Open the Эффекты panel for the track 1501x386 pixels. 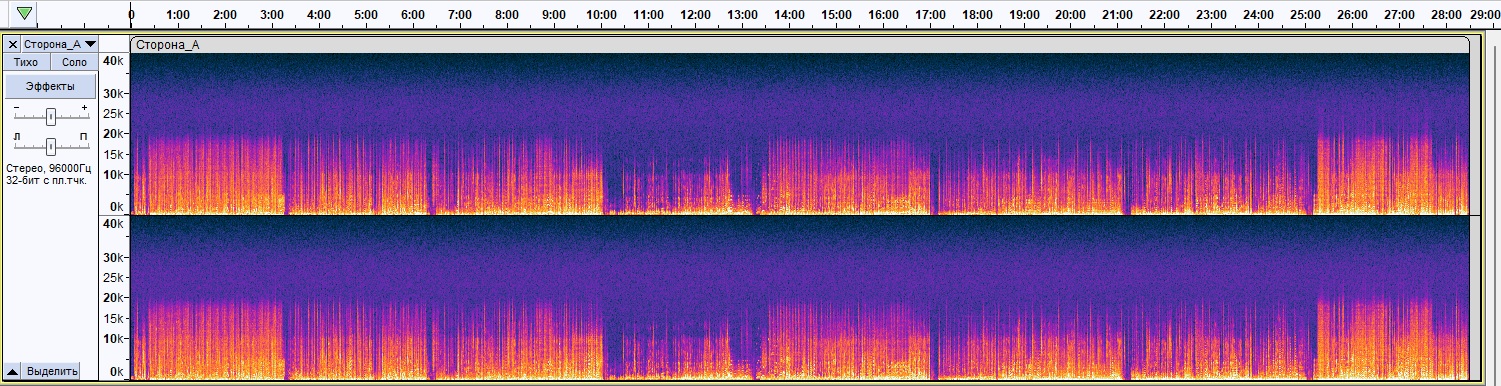50,87
